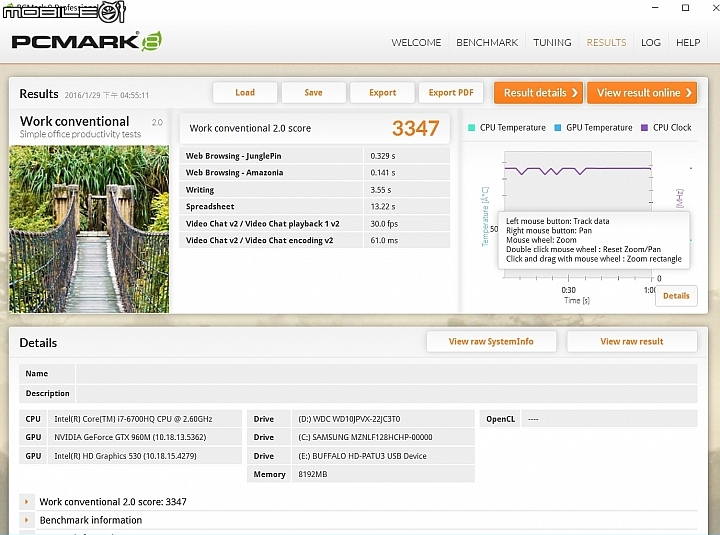Select the Spreadsheet result row
The image size is (720, 535).
tap(315, 207)
